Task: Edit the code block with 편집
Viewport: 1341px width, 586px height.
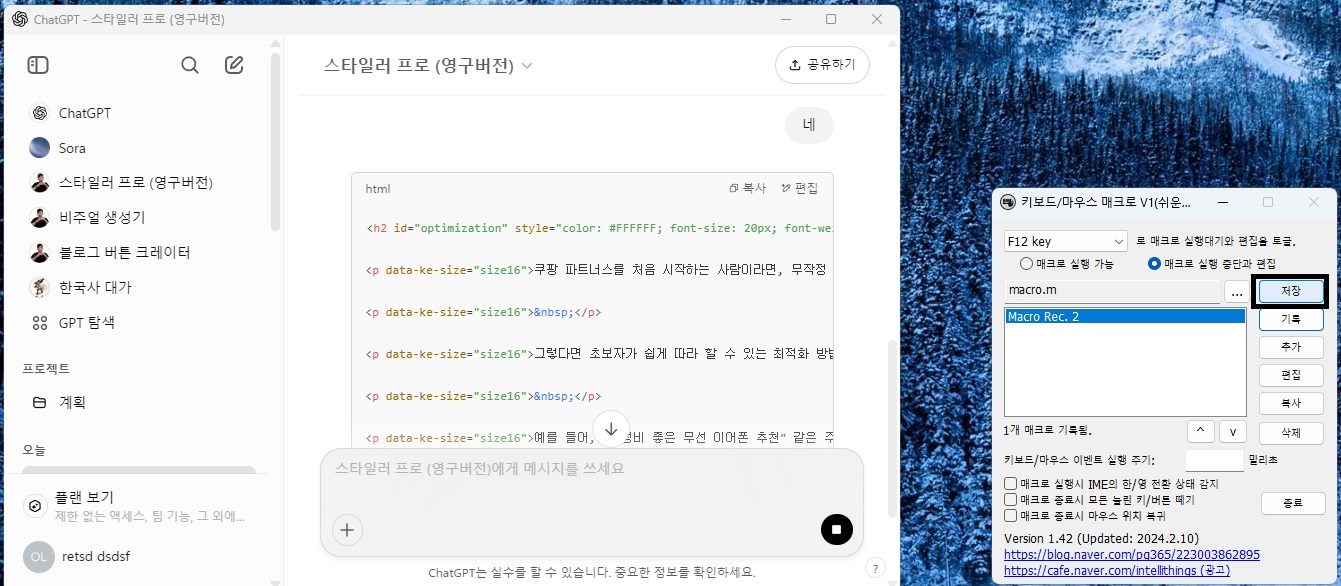Action: tap(800, 188)
